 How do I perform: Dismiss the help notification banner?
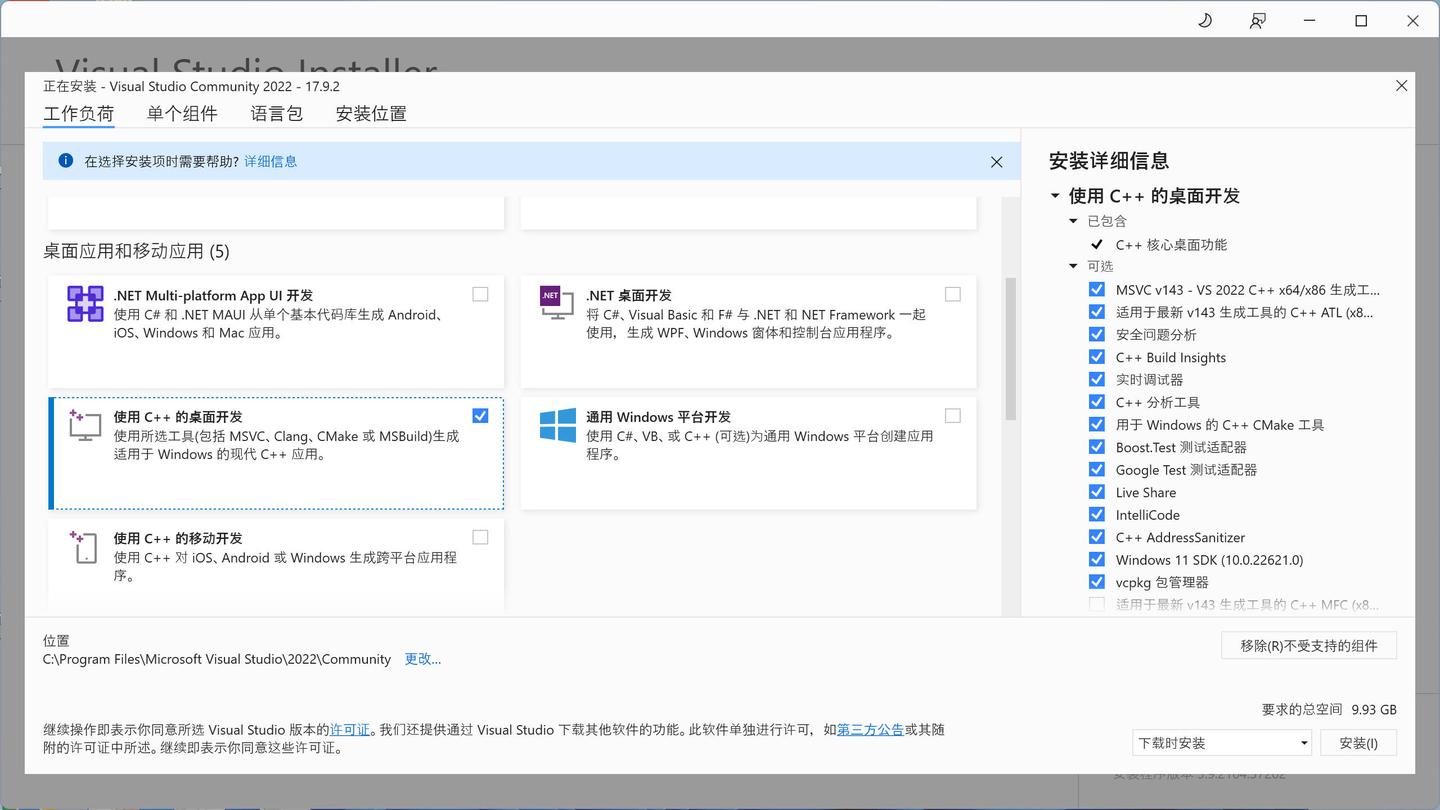(x=996, y=161)
